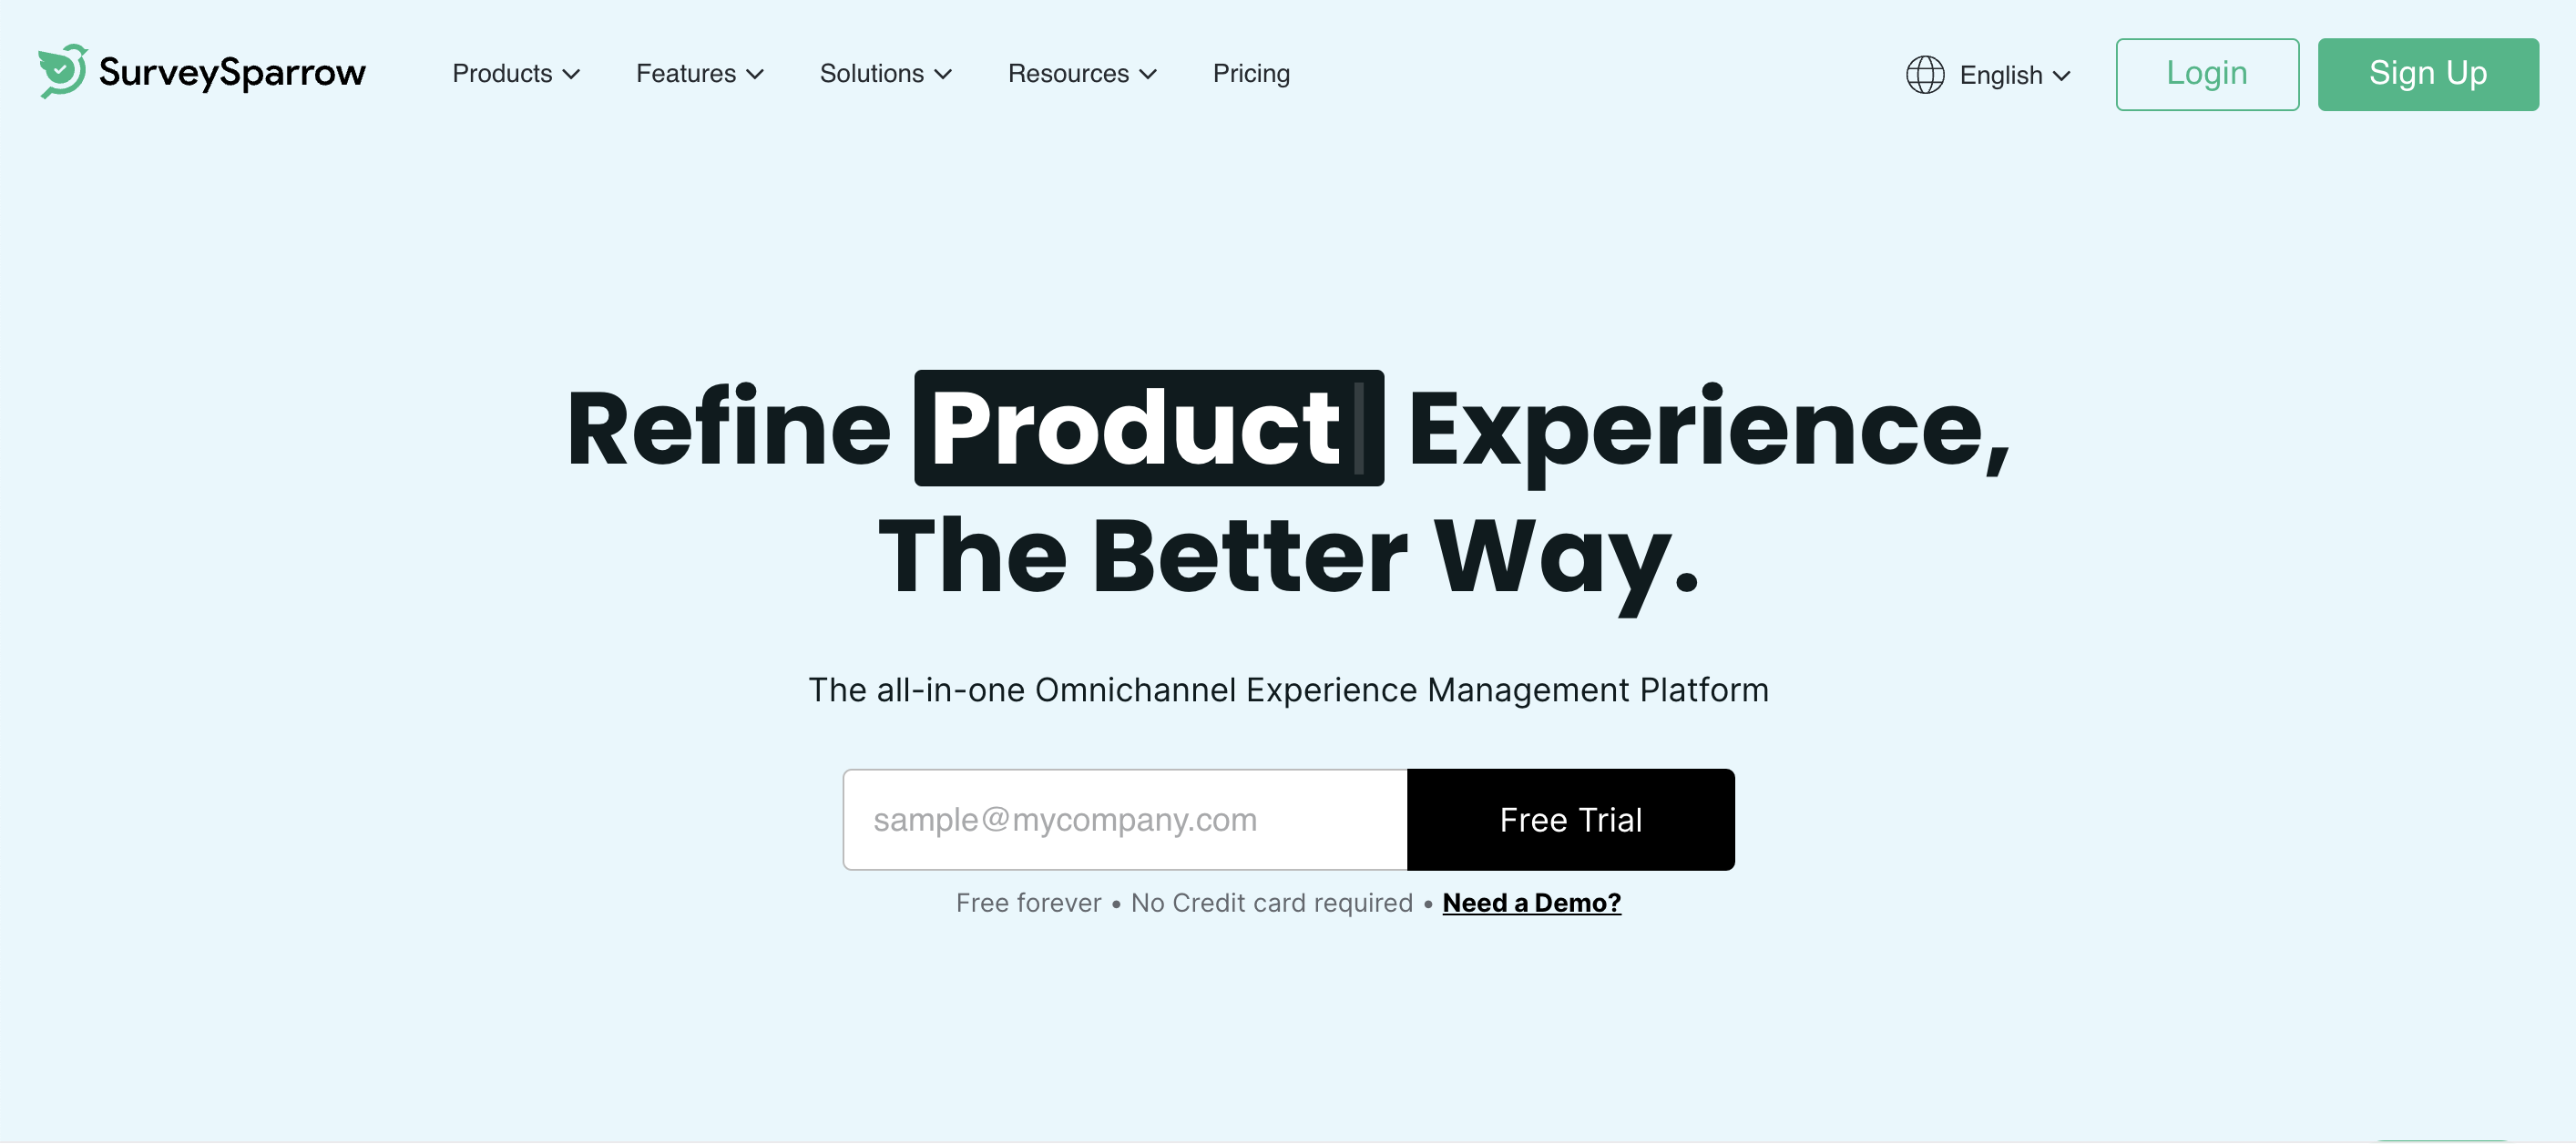Click the Login button
Screen dimensions: 2576x1144
2206,74
